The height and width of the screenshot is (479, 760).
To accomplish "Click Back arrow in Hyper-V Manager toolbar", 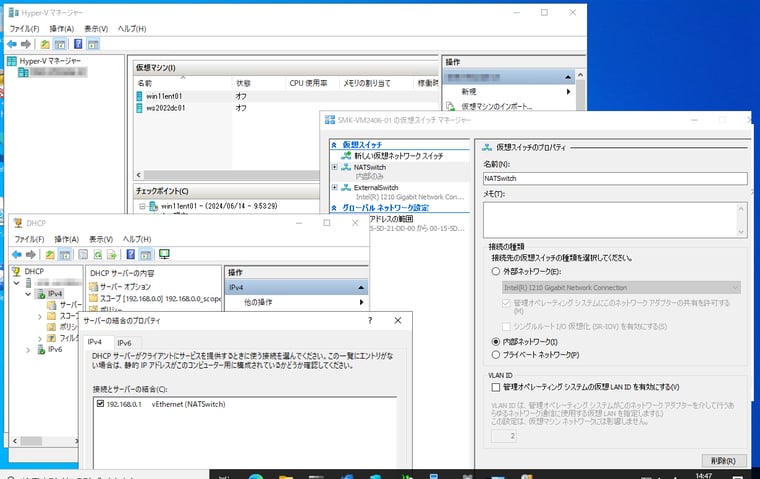I will pyautogui.click(x=12, y=44).
